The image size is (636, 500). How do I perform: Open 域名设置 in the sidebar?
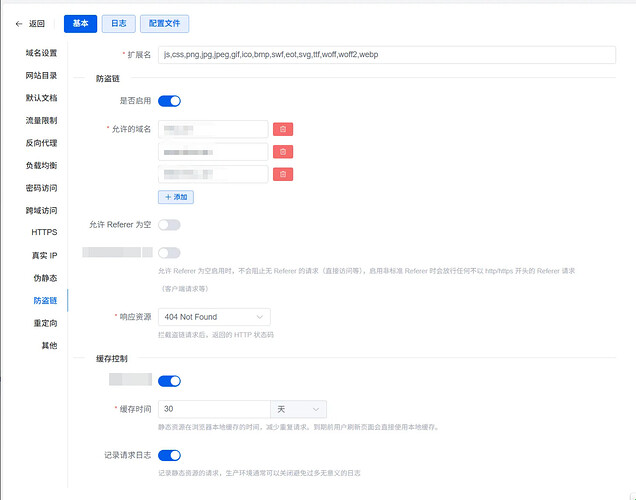click(x=41, y=53)
